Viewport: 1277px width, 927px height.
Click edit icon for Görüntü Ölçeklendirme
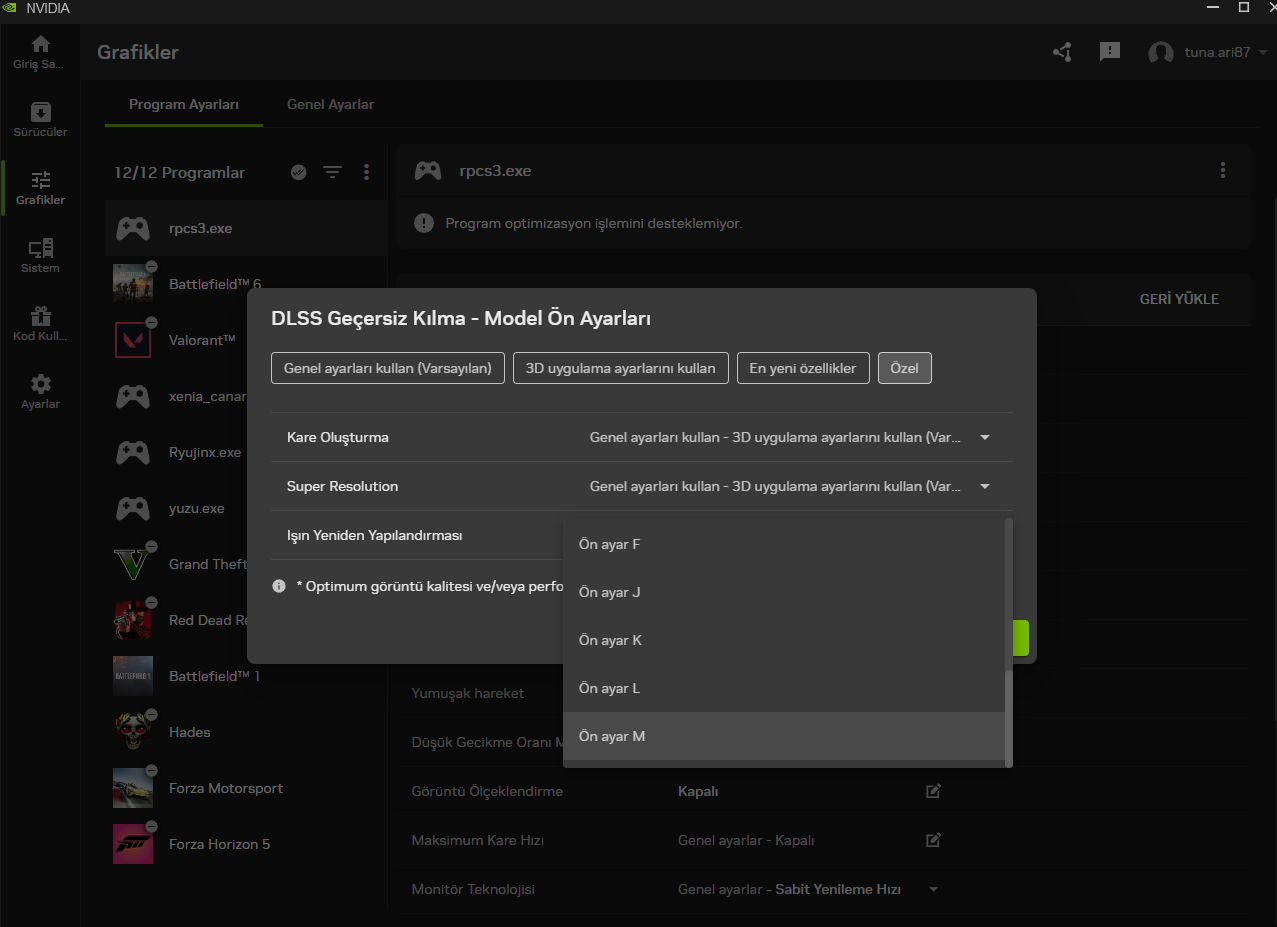pos(933,791)
